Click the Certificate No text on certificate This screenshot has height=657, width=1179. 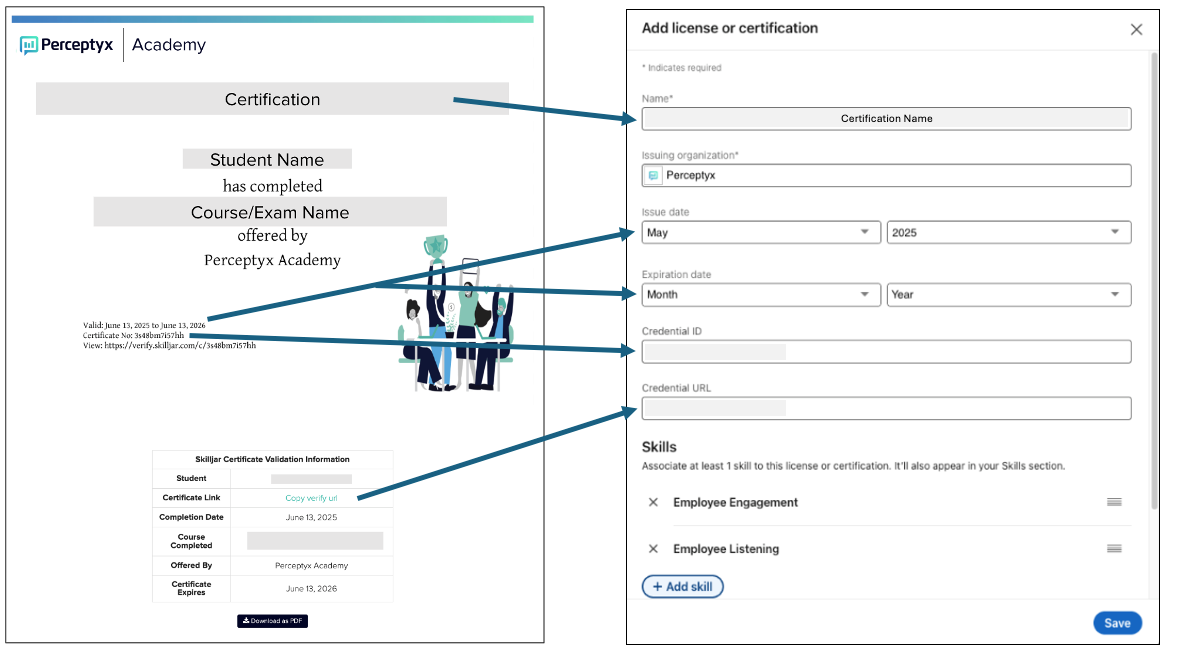tap(133, 335)
